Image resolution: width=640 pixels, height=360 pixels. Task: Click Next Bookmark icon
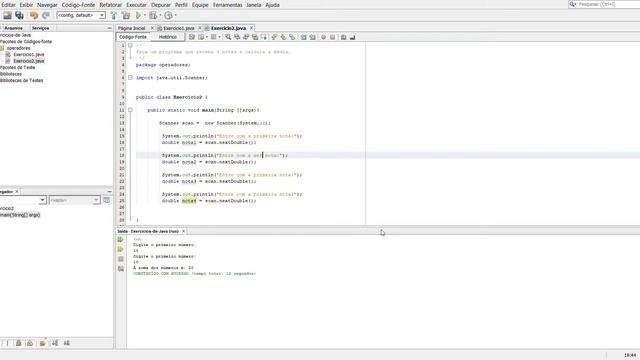click(283, 37)
